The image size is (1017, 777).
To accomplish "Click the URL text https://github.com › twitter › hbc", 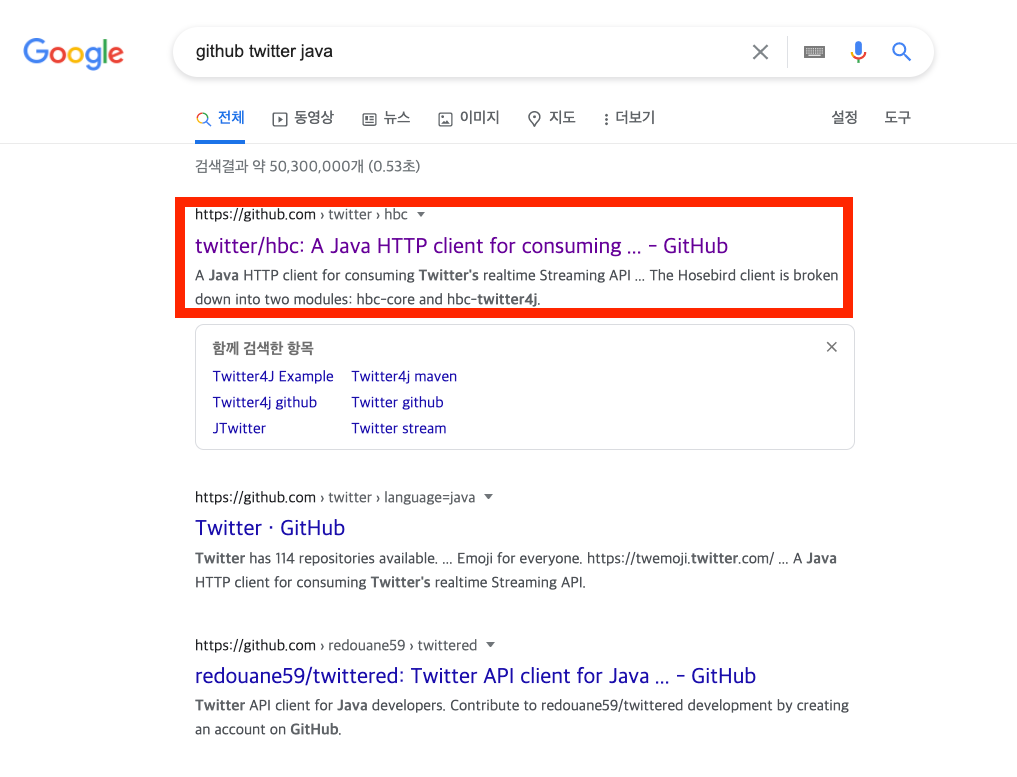I will [302, 215].
